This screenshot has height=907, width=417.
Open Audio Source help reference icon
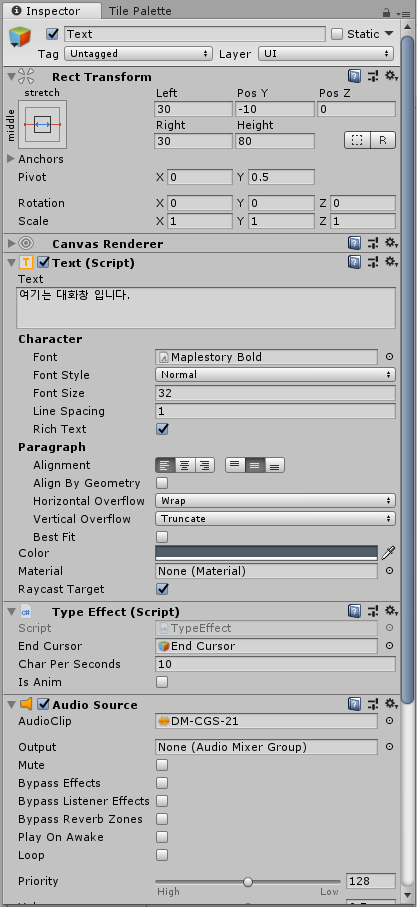[355, 705]
